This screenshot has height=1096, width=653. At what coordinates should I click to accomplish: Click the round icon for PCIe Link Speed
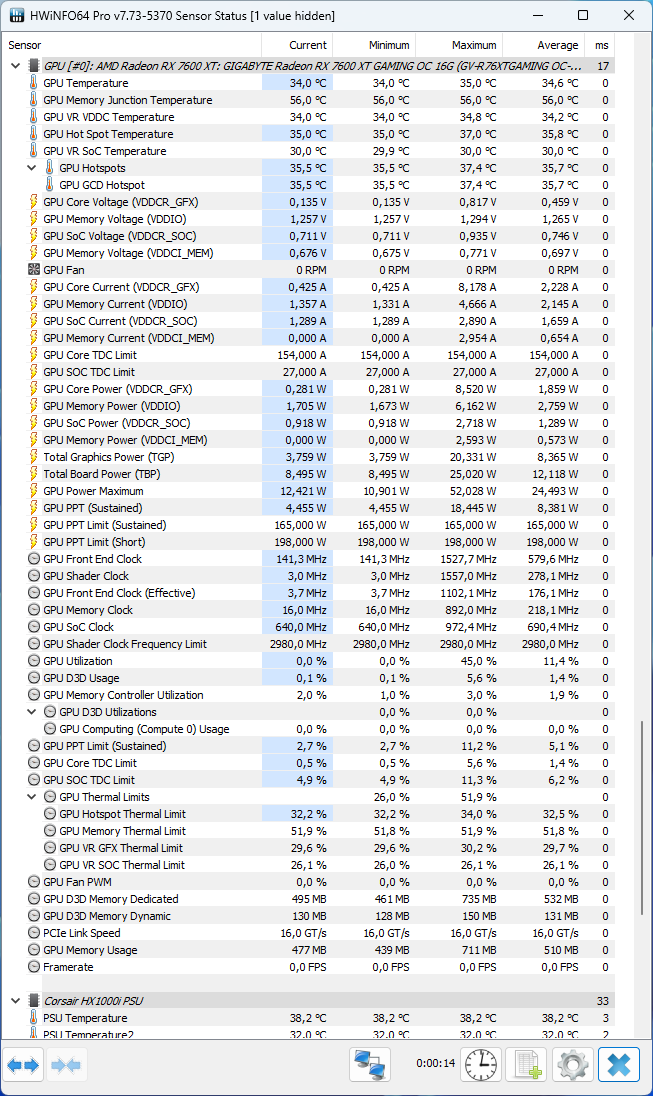pyautogui.click(x=33, y=933)
